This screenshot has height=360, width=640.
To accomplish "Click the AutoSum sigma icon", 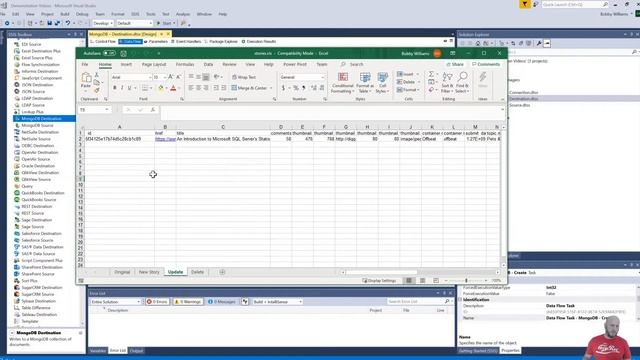I will click(x=431, y=74).
